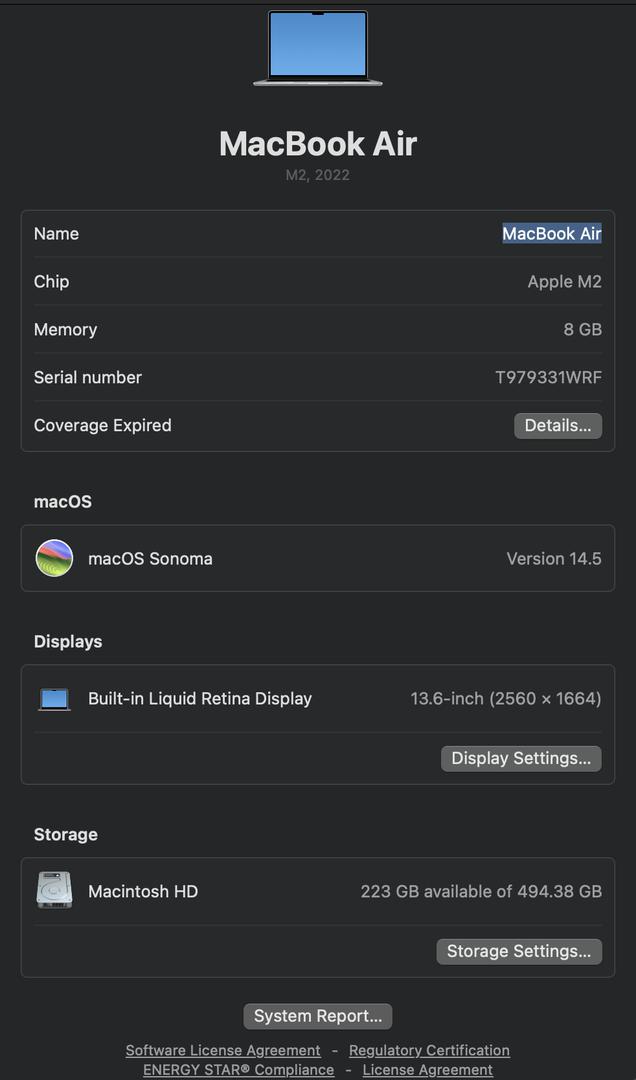Launch the System Report
The width and height of the screenshot is (636, 1080).
pos(318,1016)
